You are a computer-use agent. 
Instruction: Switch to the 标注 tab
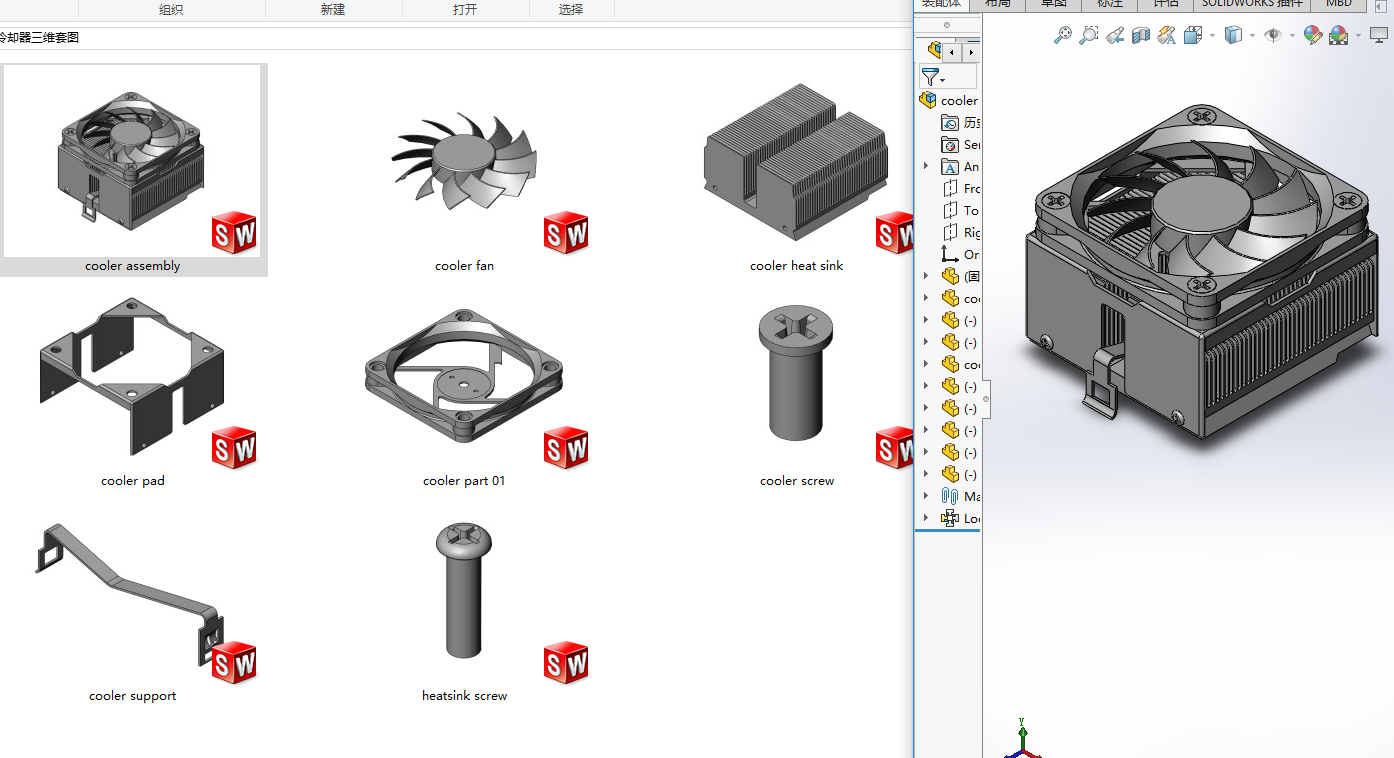click(x=1110, y=4)
